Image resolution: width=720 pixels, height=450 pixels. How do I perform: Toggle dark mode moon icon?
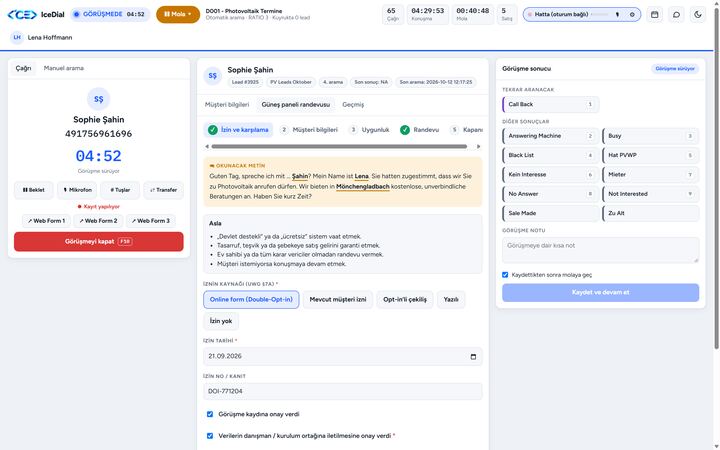(x=698, y=15)
